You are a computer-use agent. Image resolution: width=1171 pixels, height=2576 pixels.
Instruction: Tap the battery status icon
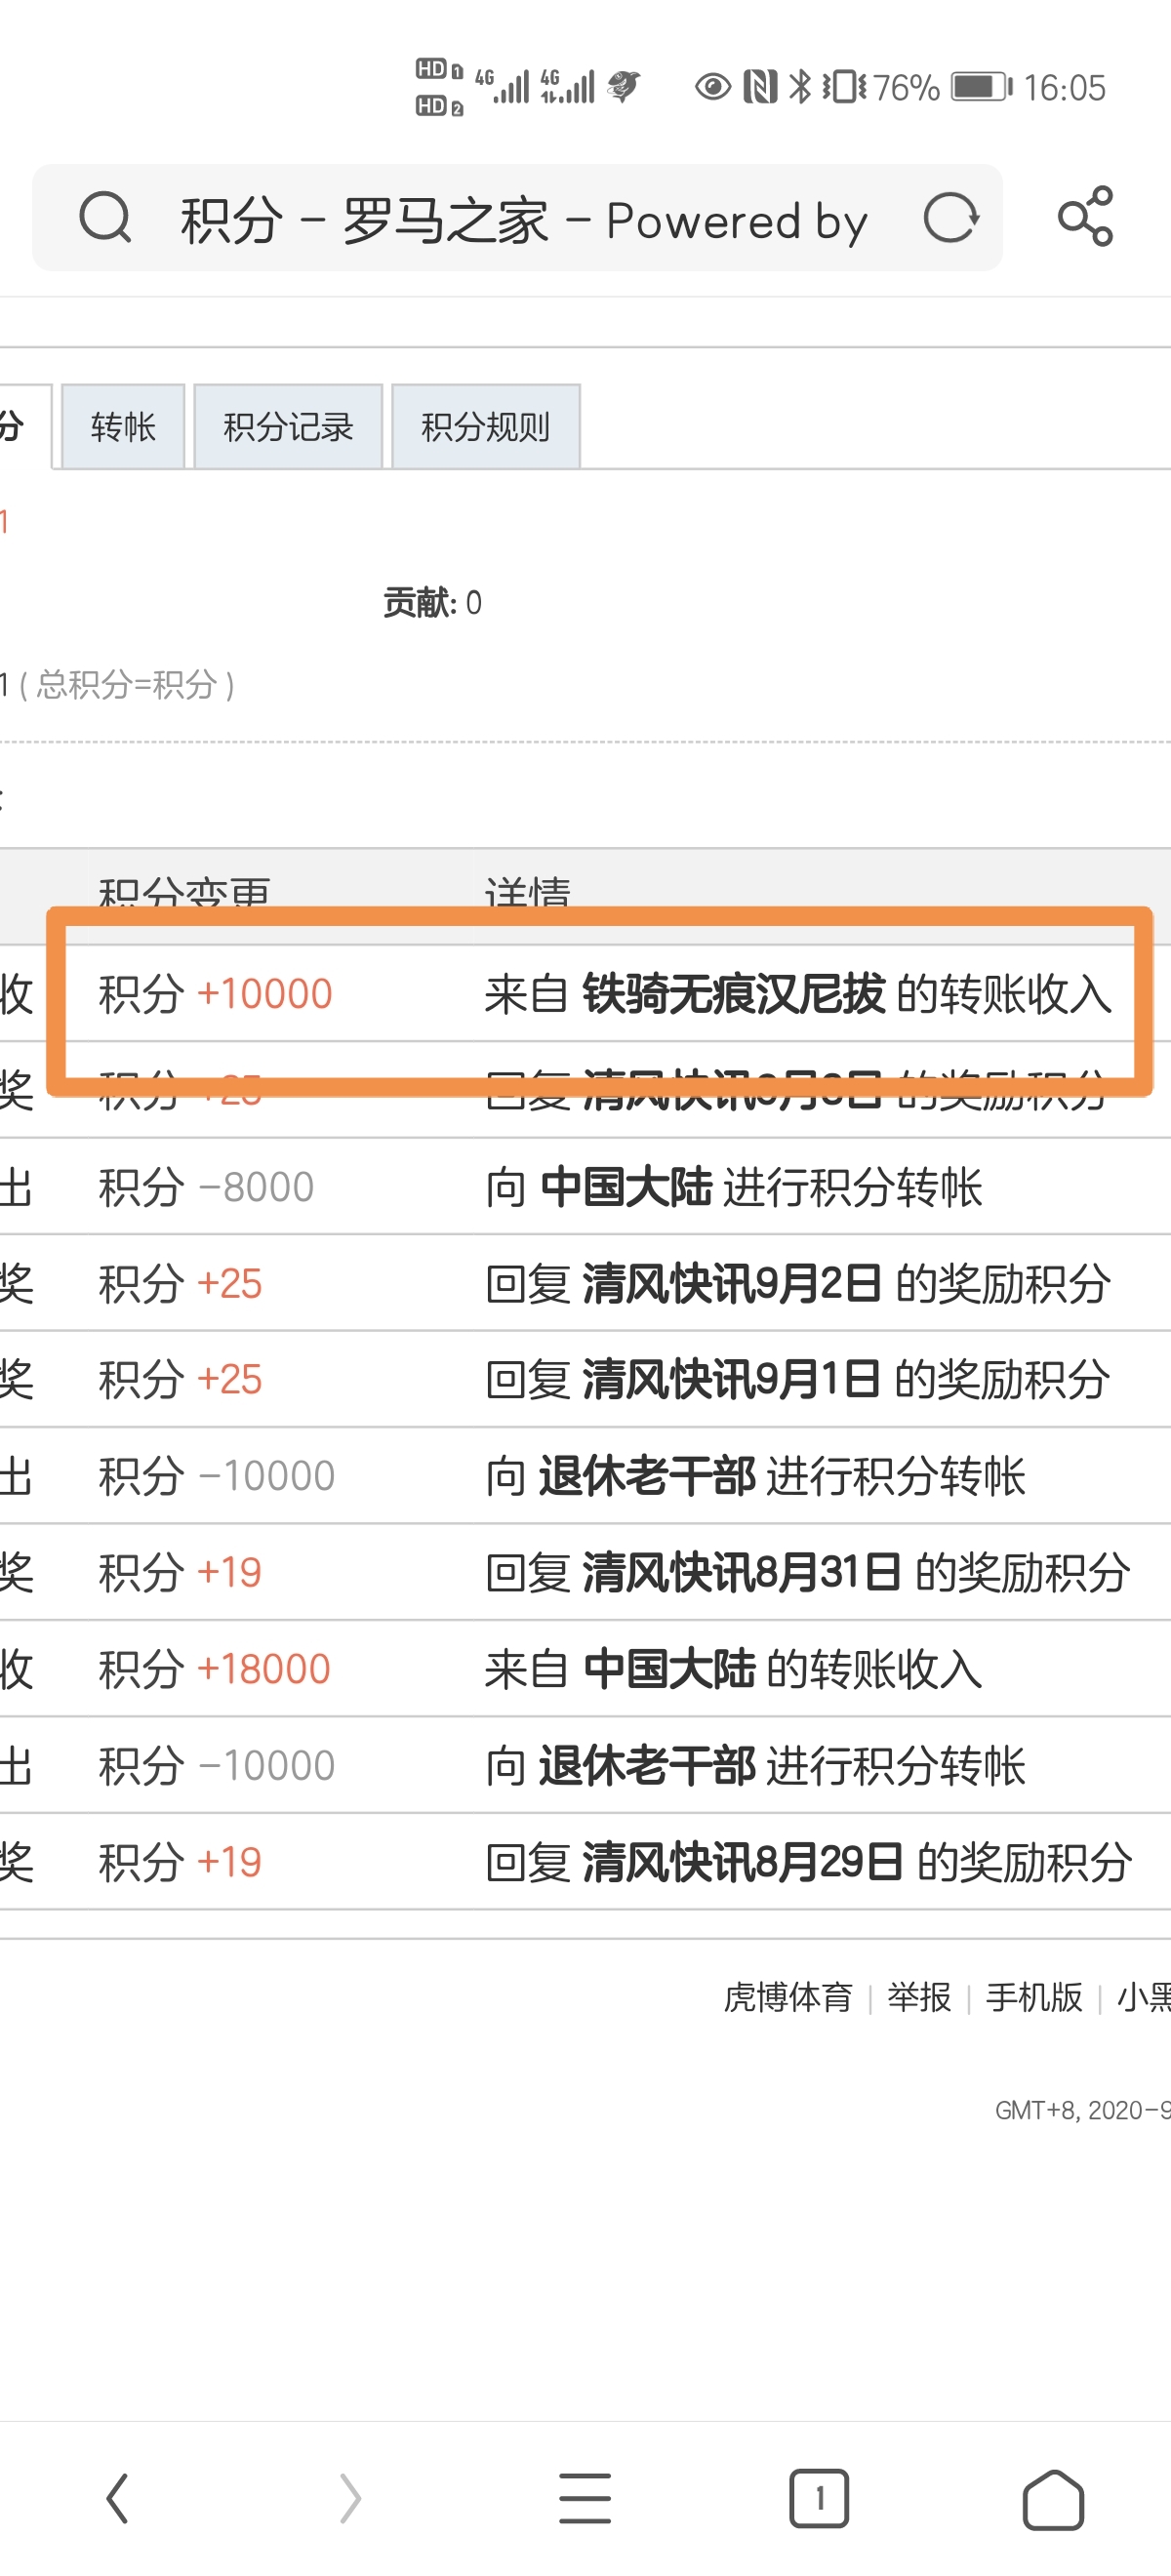click(981, 87)
